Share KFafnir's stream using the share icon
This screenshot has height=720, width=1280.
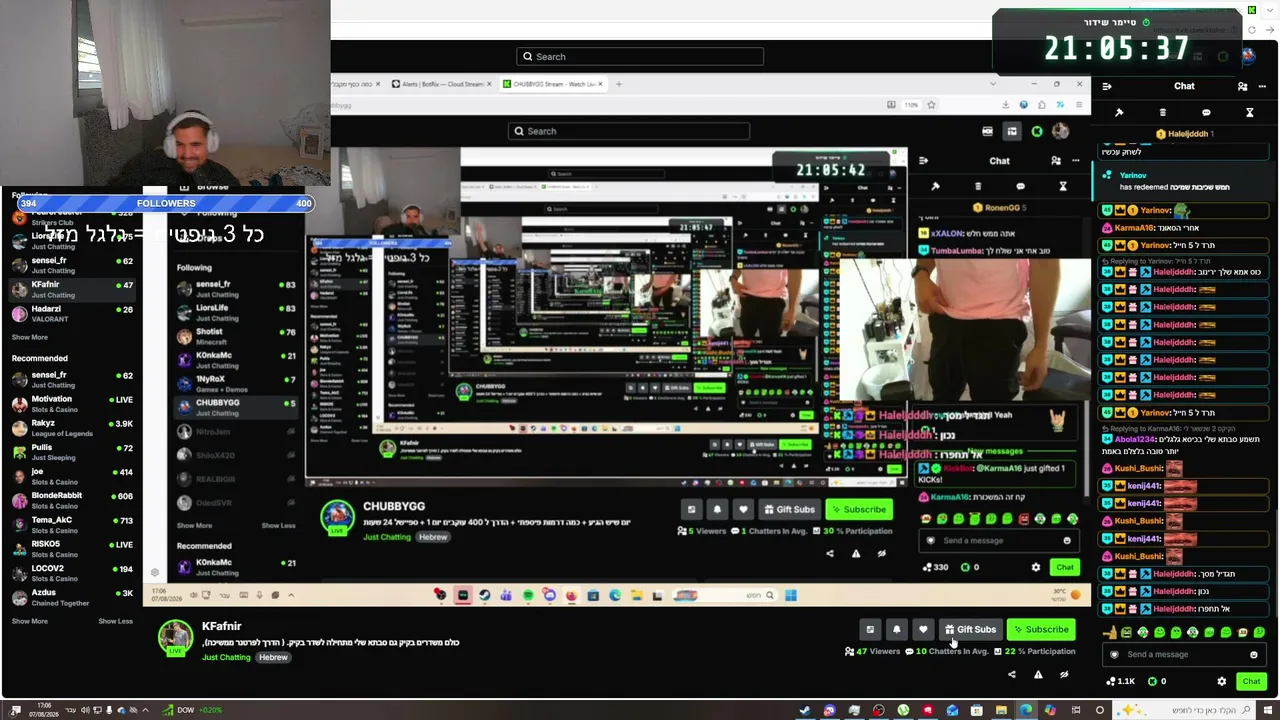click(x=1011, y=675)
